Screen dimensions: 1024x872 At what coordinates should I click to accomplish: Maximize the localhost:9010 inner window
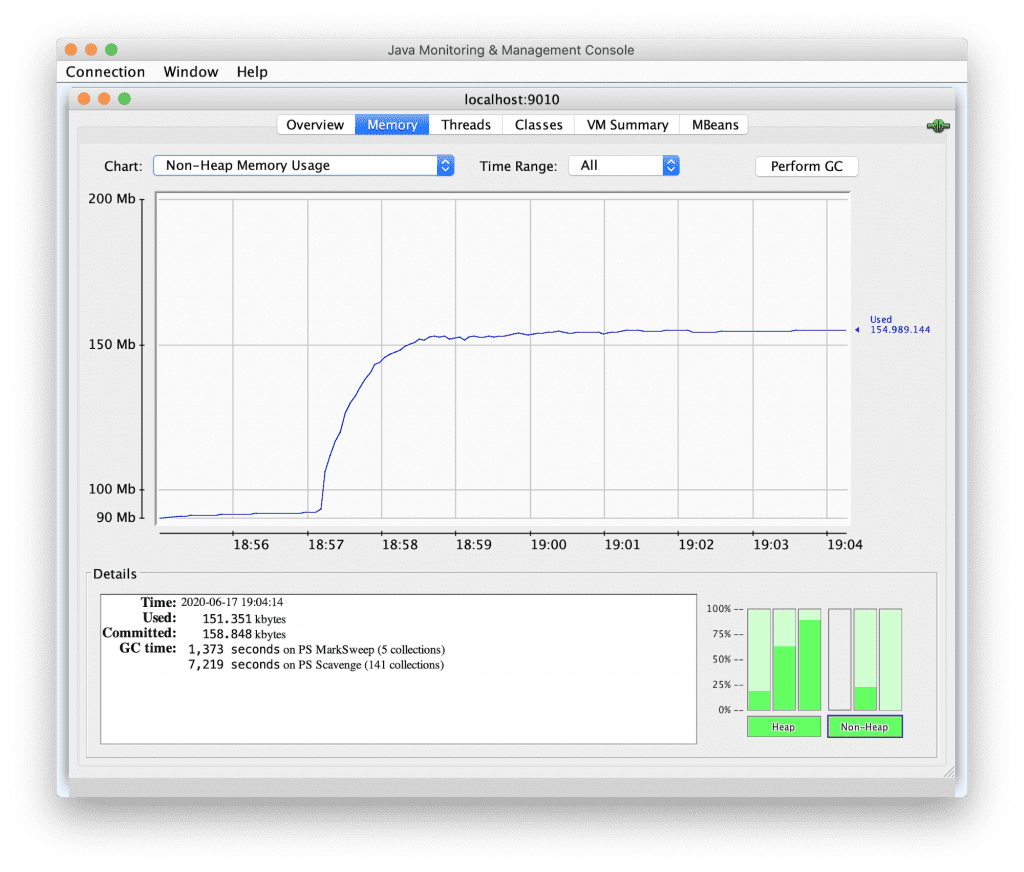[x=124, y=99]
